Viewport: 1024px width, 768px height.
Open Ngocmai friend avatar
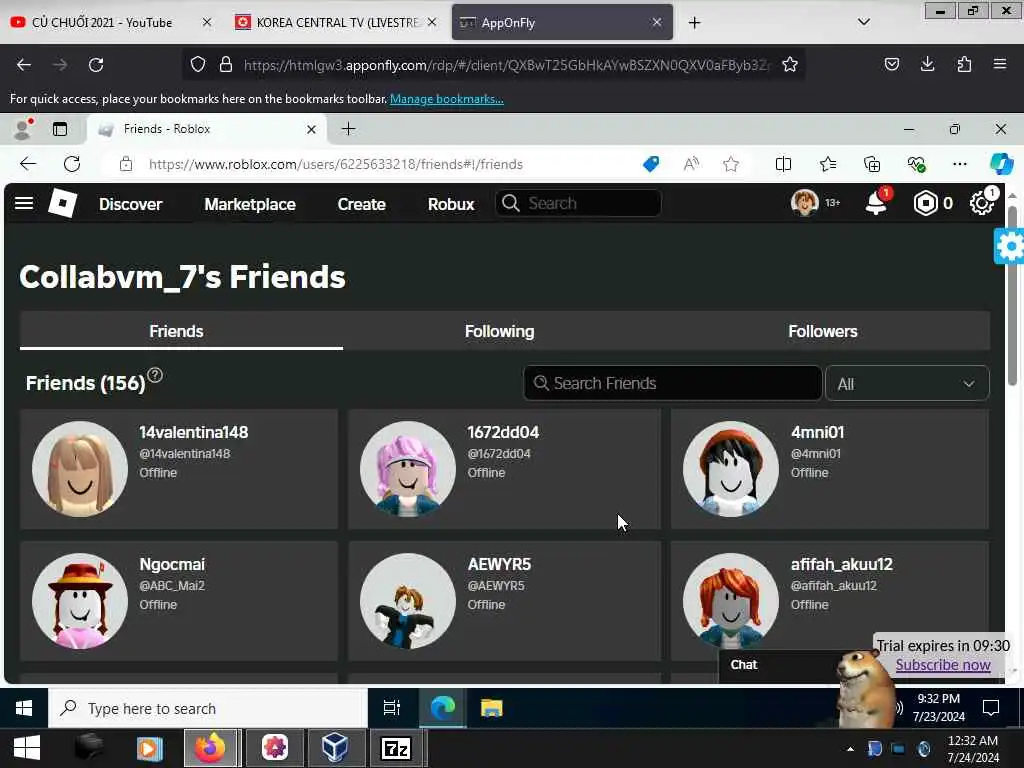pos(80,601)
